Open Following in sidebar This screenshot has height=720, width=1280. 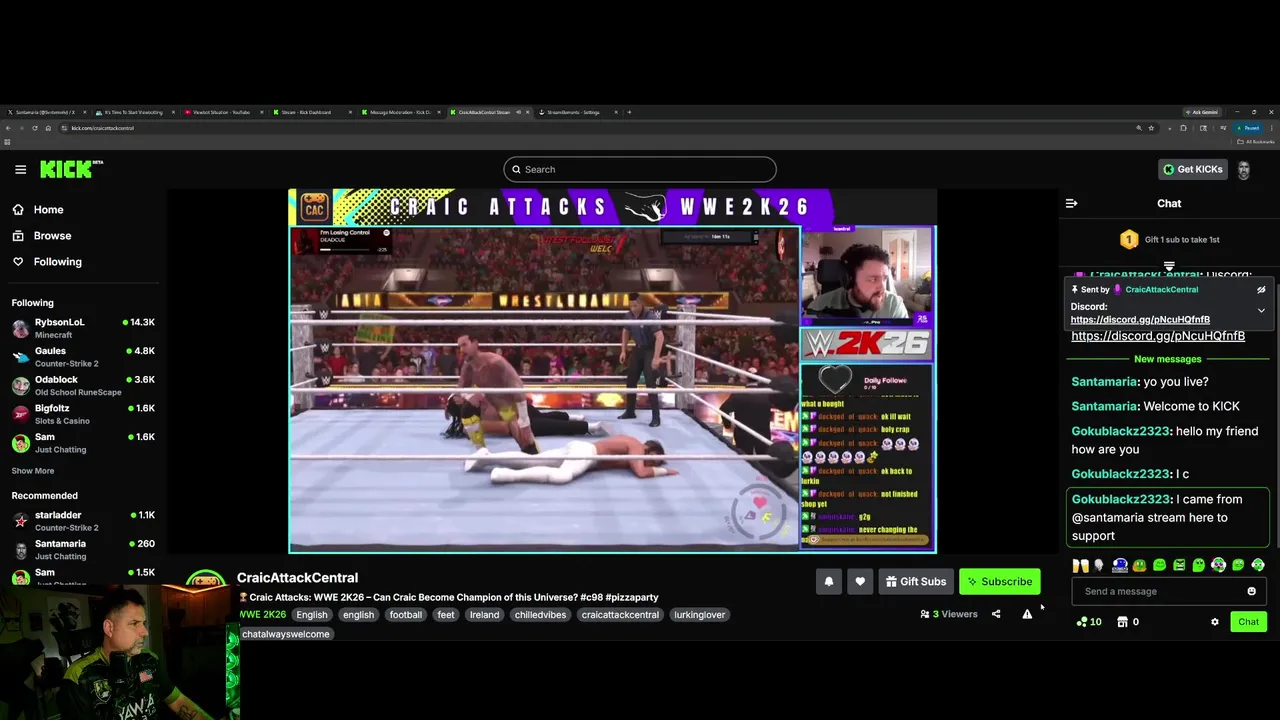[x=47, y=261]
